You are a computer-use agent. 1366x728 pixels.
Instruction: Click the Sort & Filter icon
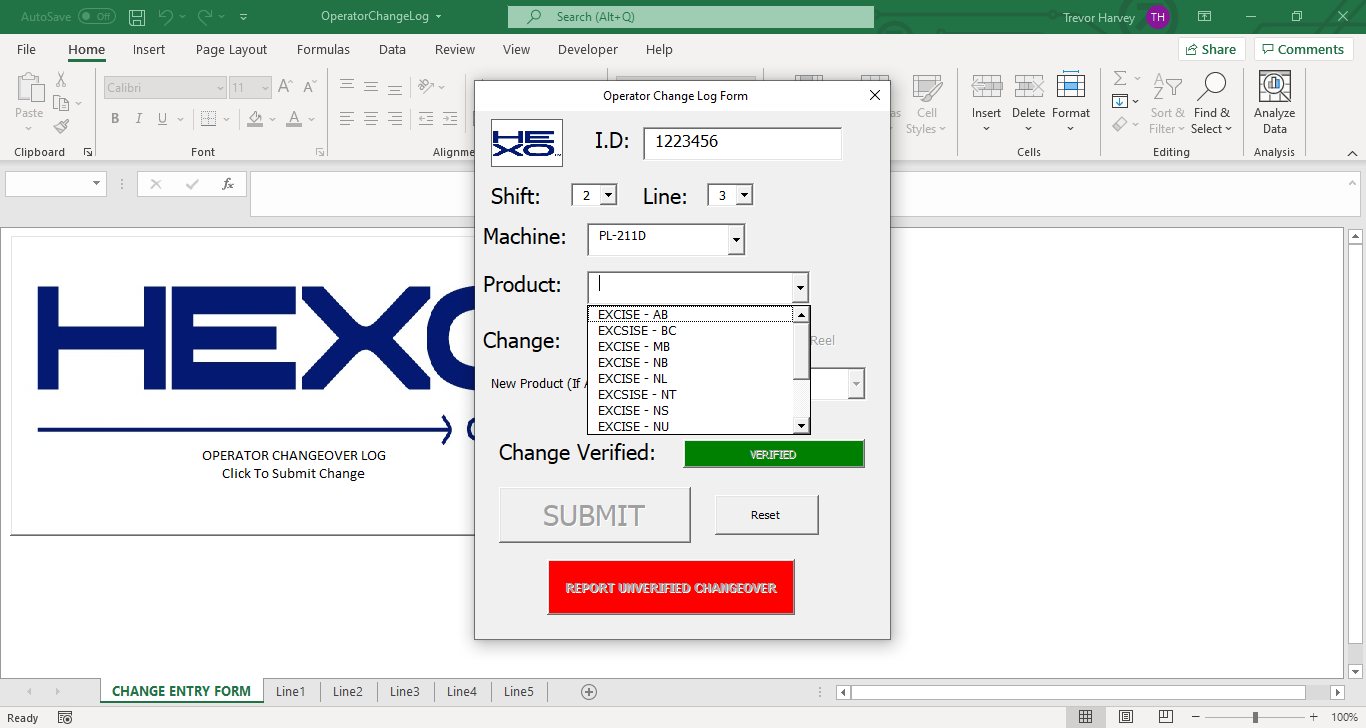(x=1167, y=87)
